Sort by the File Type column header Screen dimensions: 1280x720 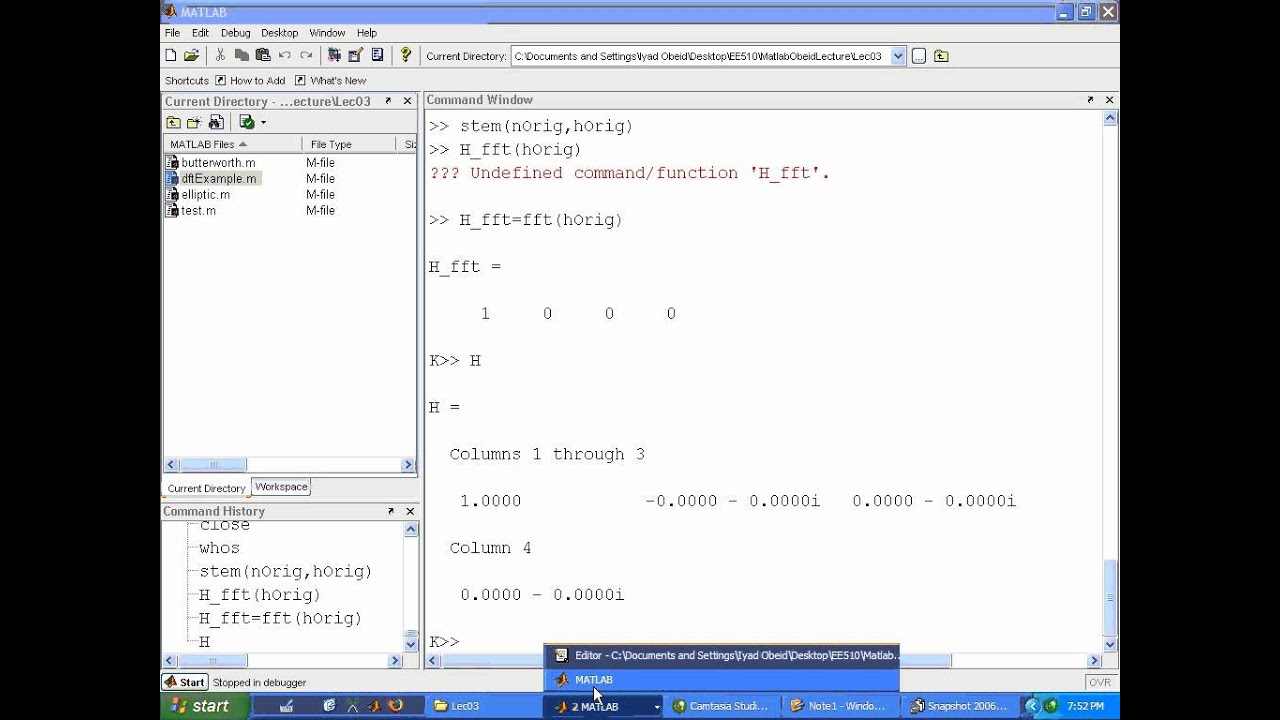[x=350, y=144]
